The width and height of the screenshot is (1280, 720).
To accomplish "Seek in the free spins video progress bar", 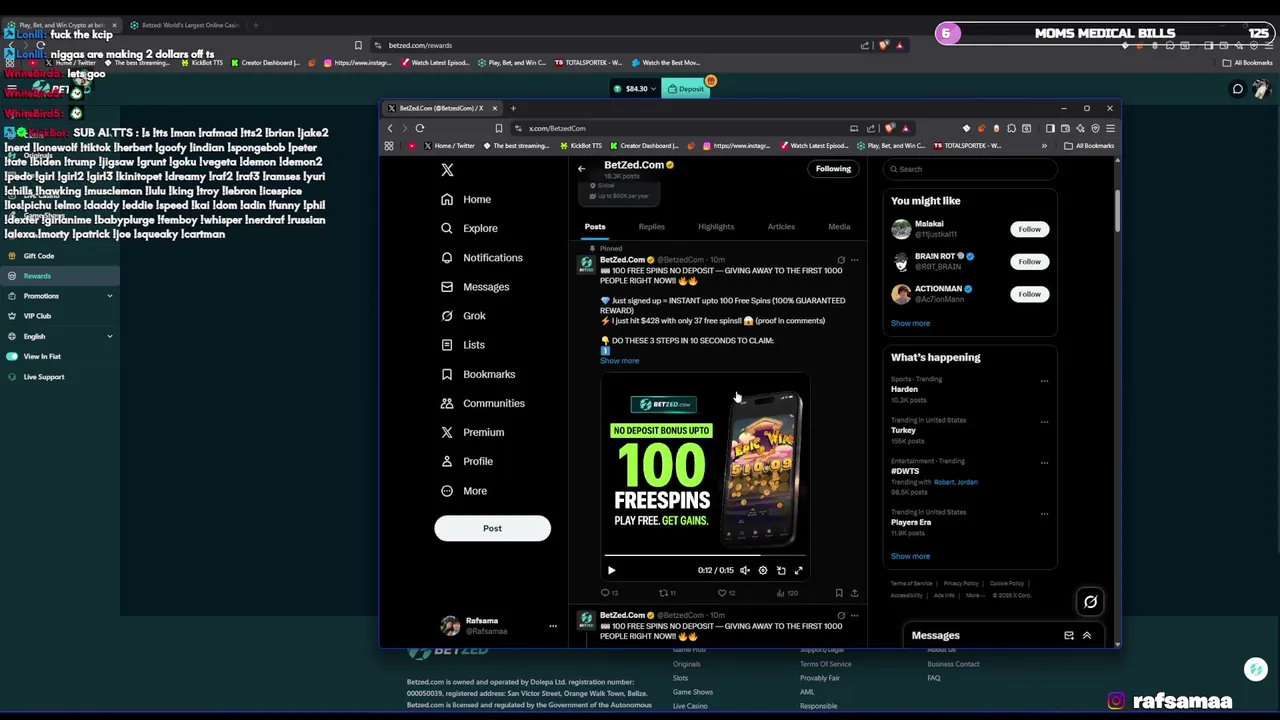I will [x=704, y=555].
